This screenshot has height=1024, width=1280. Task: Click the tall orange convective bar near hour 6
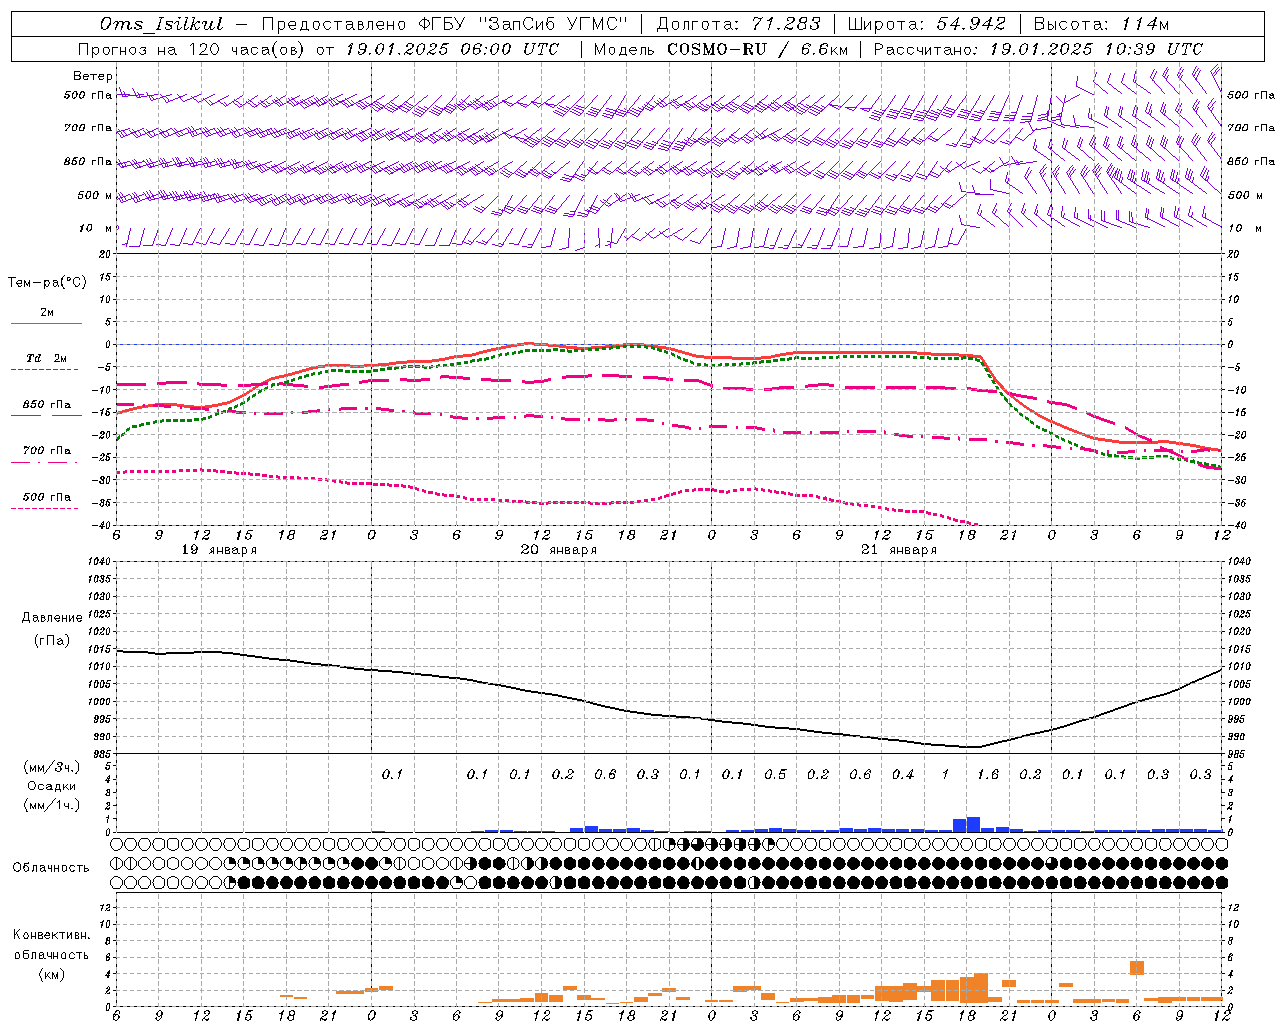point(1137,968)
